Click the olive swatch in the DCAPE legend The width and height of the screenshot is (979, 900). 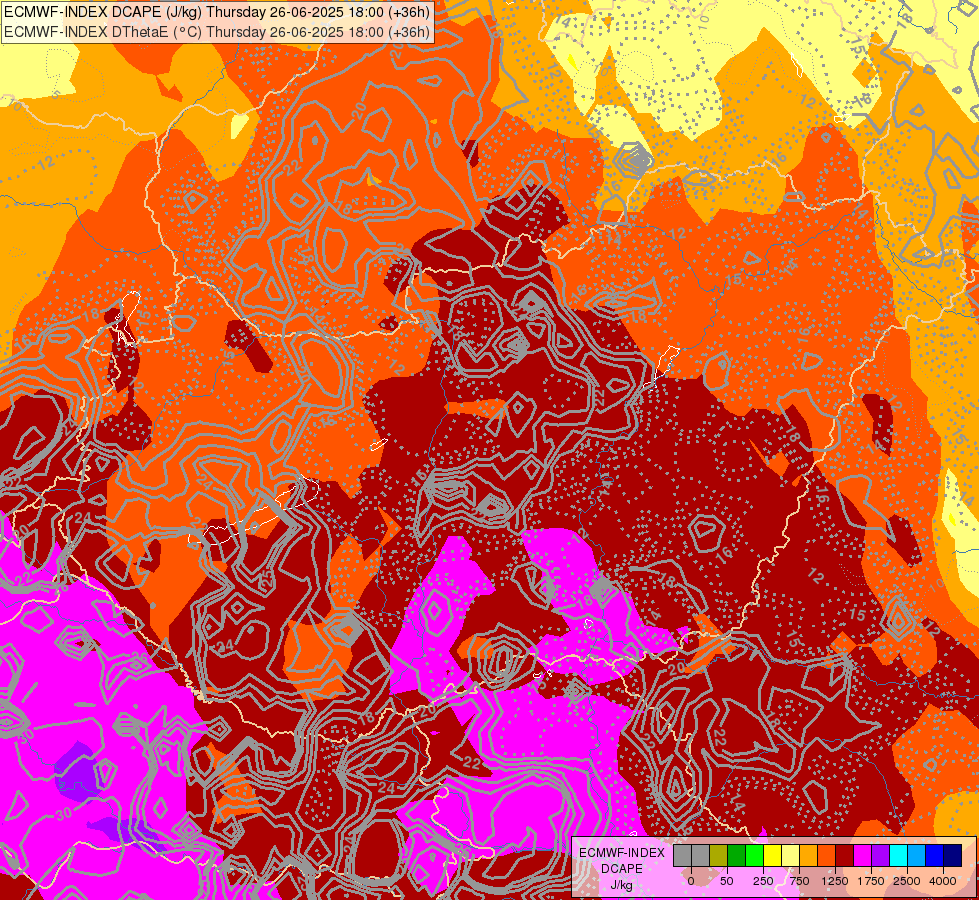[718, 855]
